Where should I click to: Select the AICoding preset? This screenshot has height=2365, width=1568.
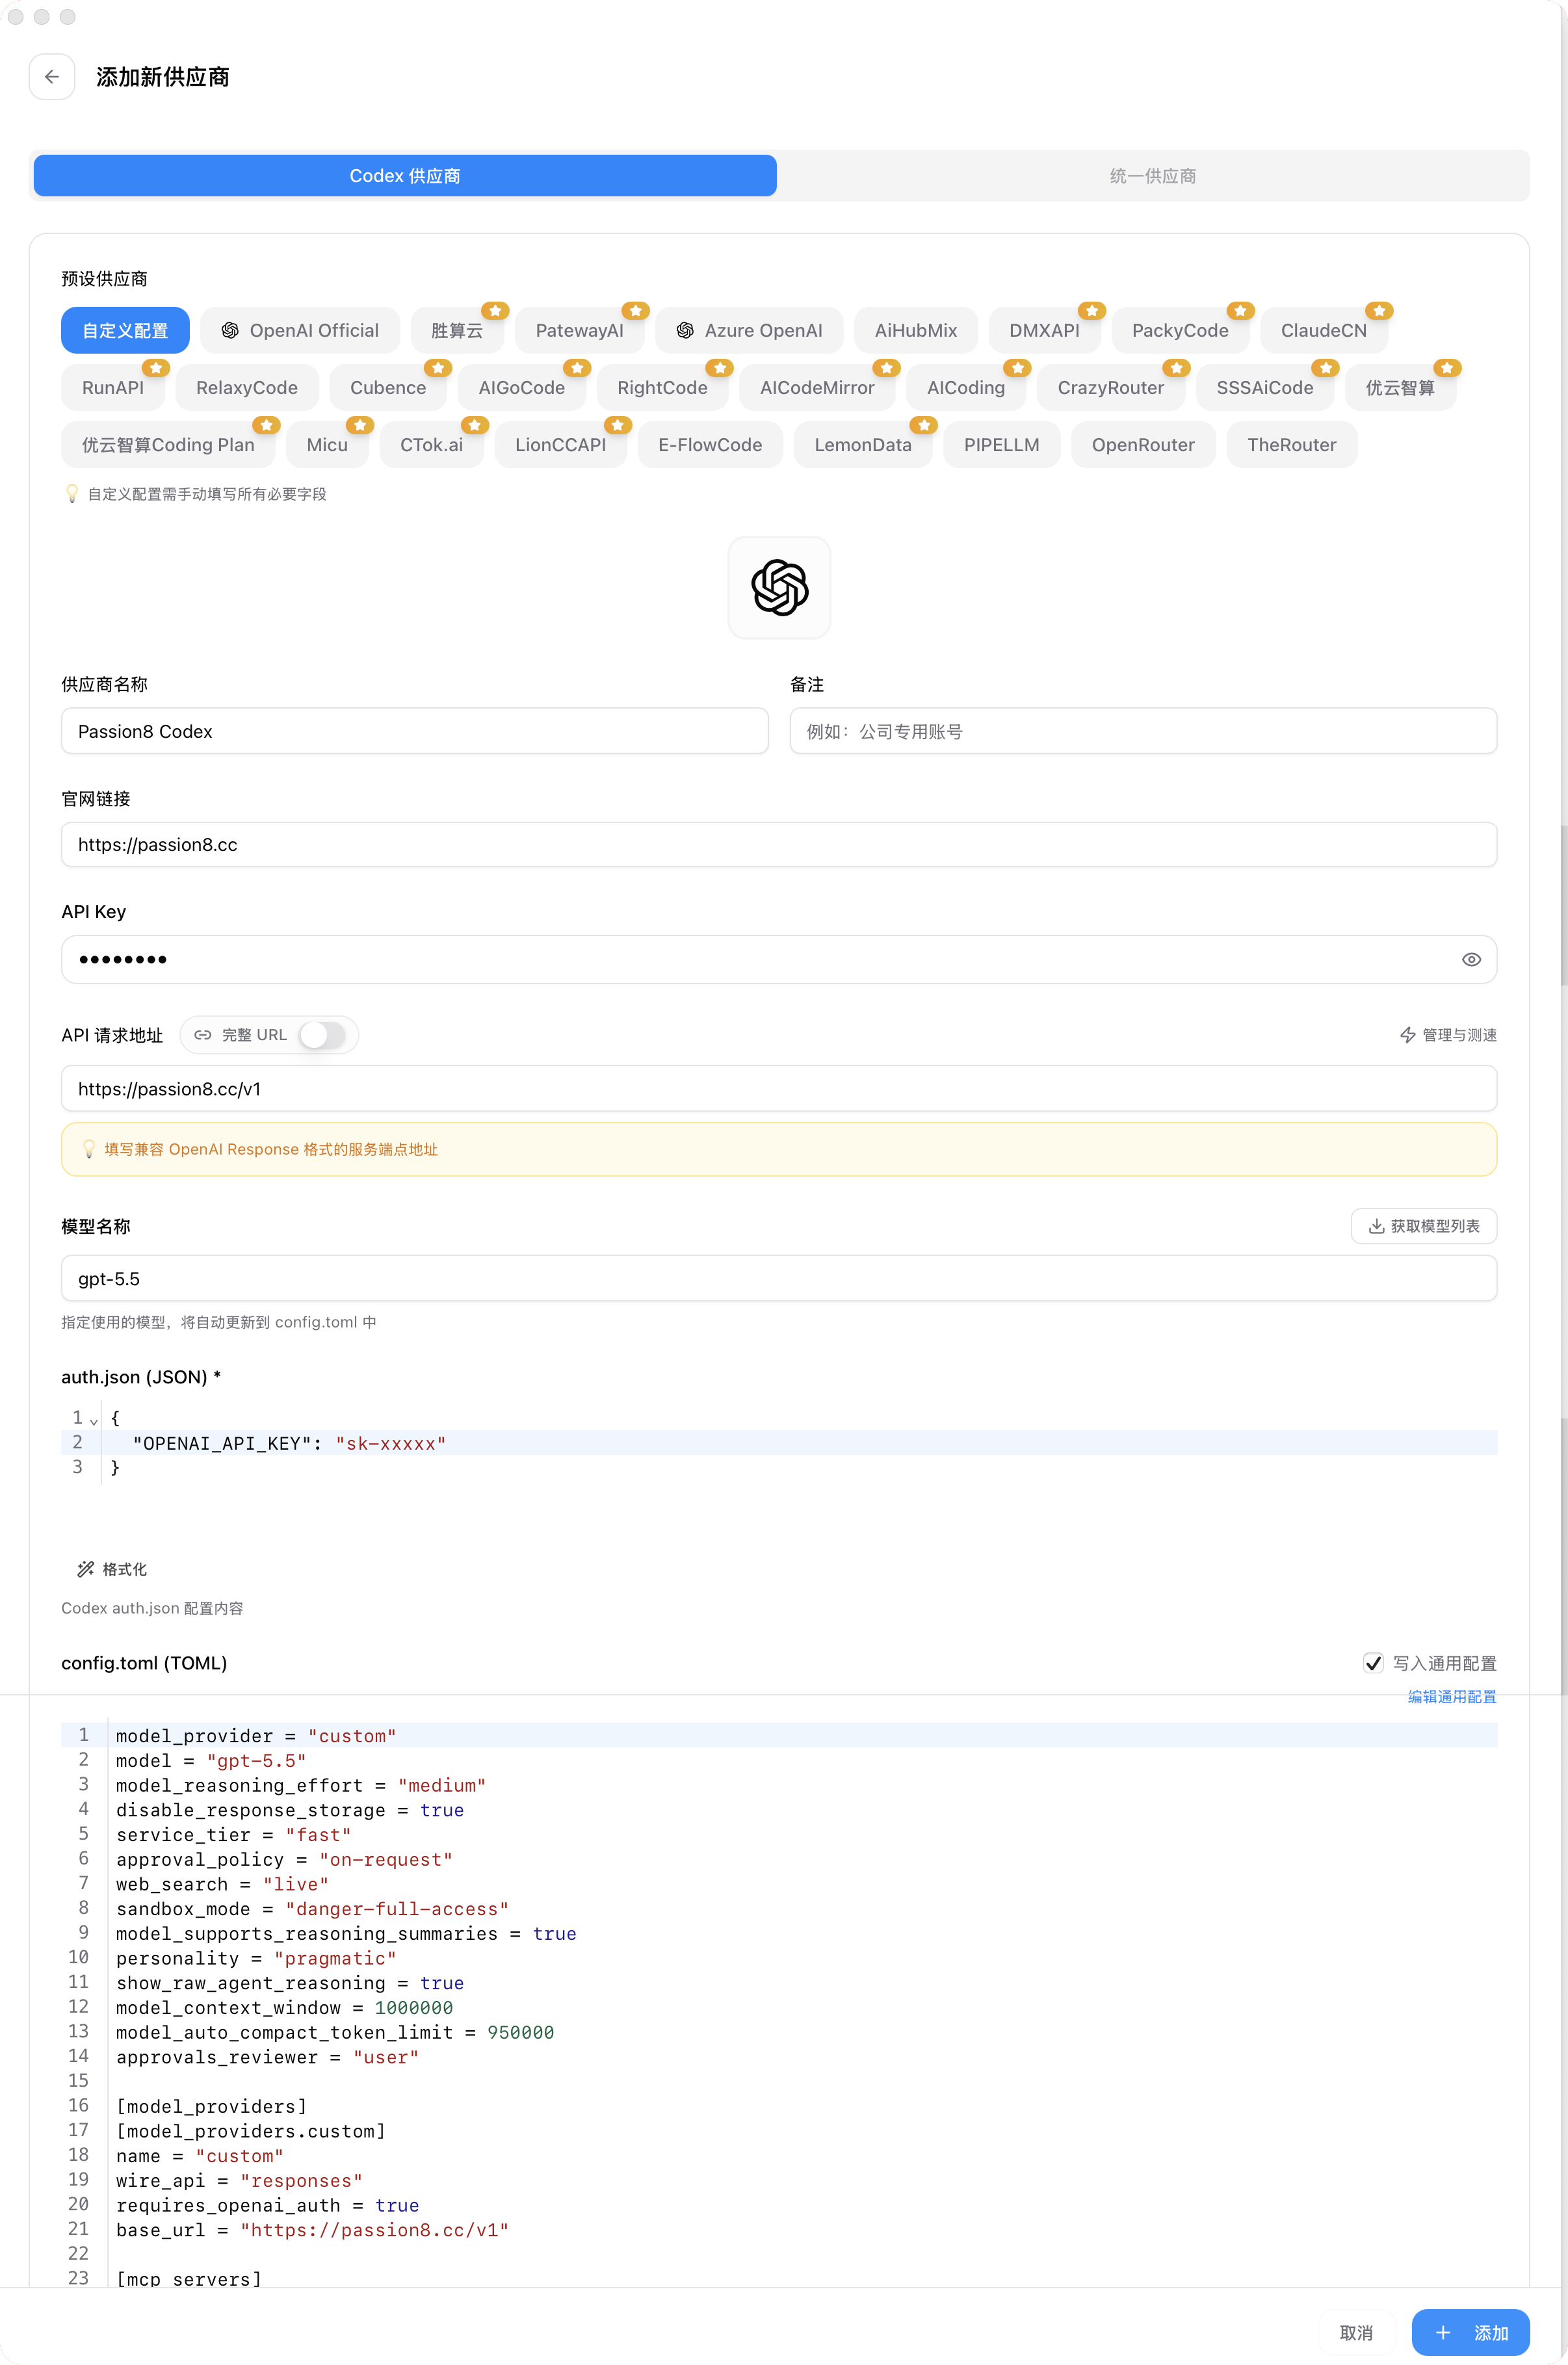point(966,387)
